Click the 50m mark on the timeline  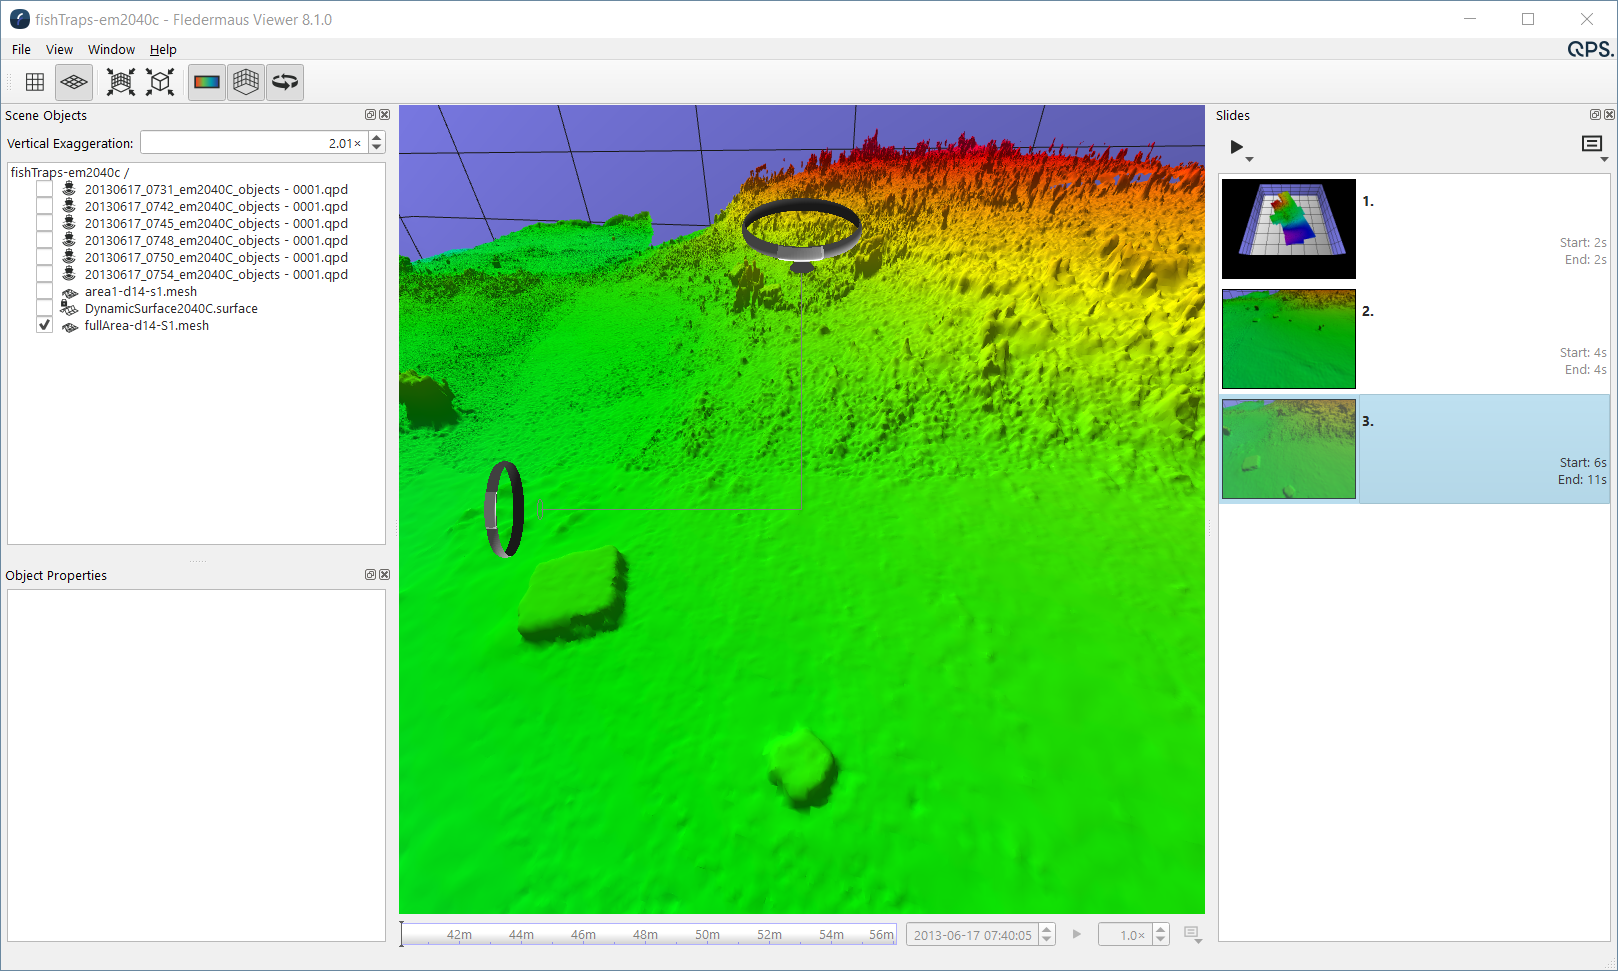coord(707,935)
